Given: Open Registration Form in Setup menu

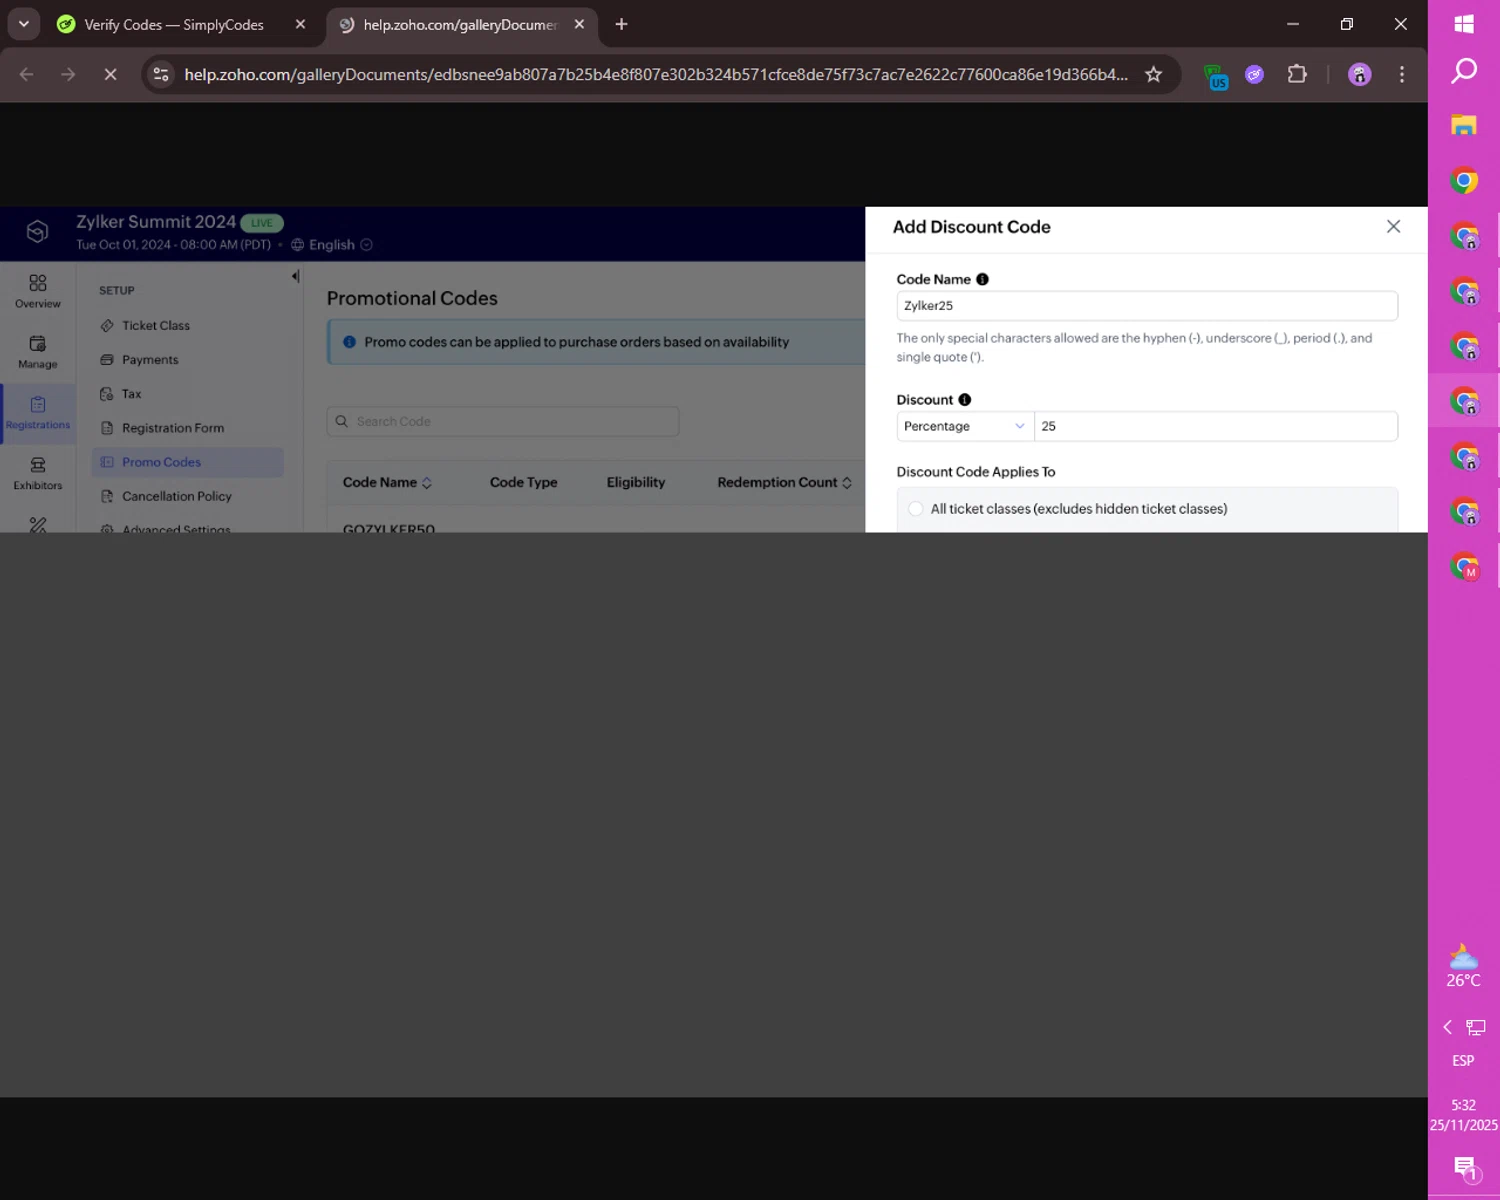Looking at the screenshot, I should [x=173, y=427].
